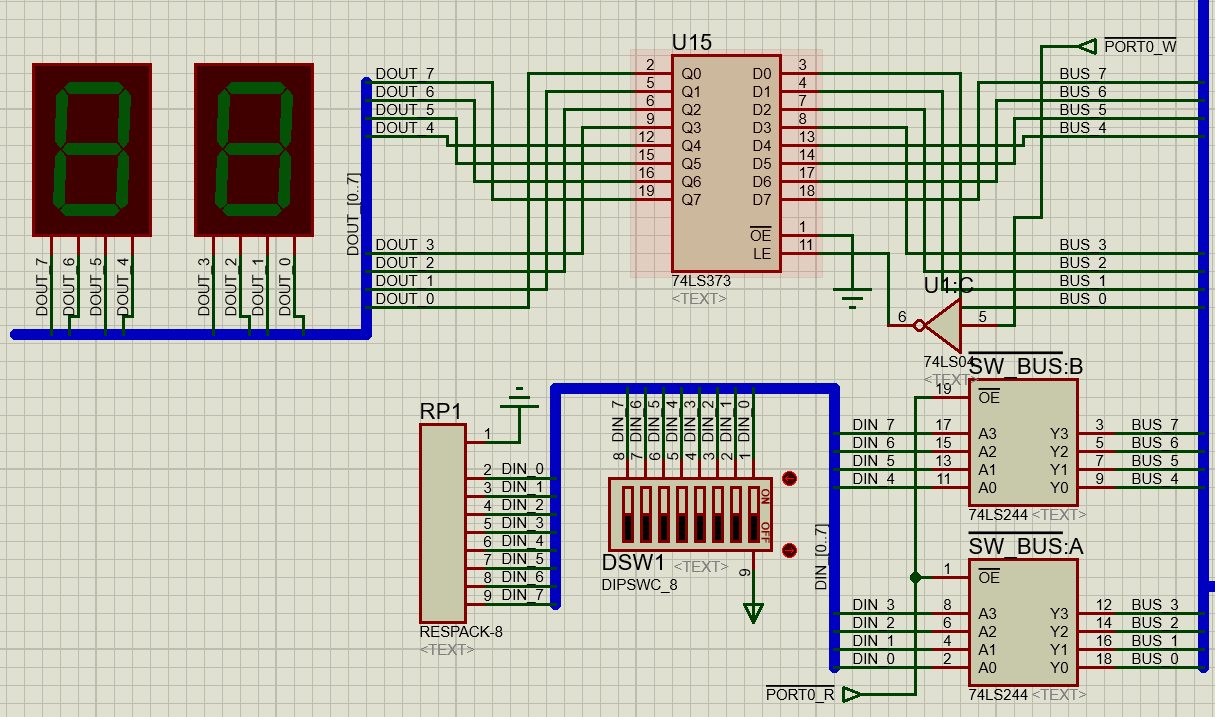Click the DIPSWC_8 value text
The image size is (1215, 717).
[x=639, y=584]
